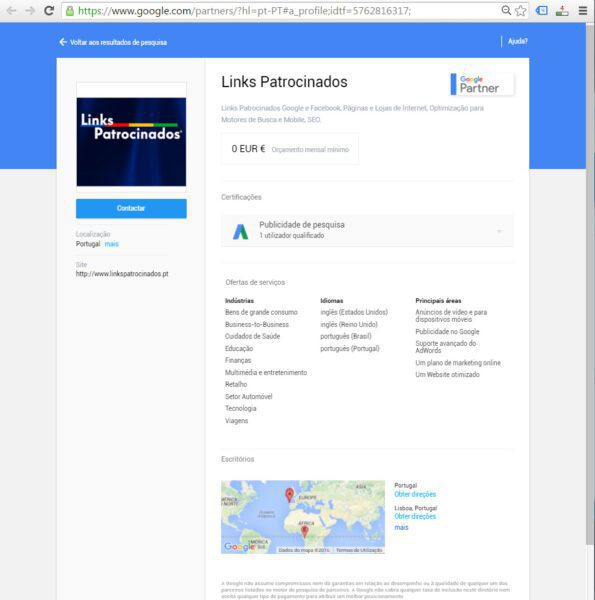Go back using the browser back arrow
This screenshot has height=600, width=595.
[11, 11]
